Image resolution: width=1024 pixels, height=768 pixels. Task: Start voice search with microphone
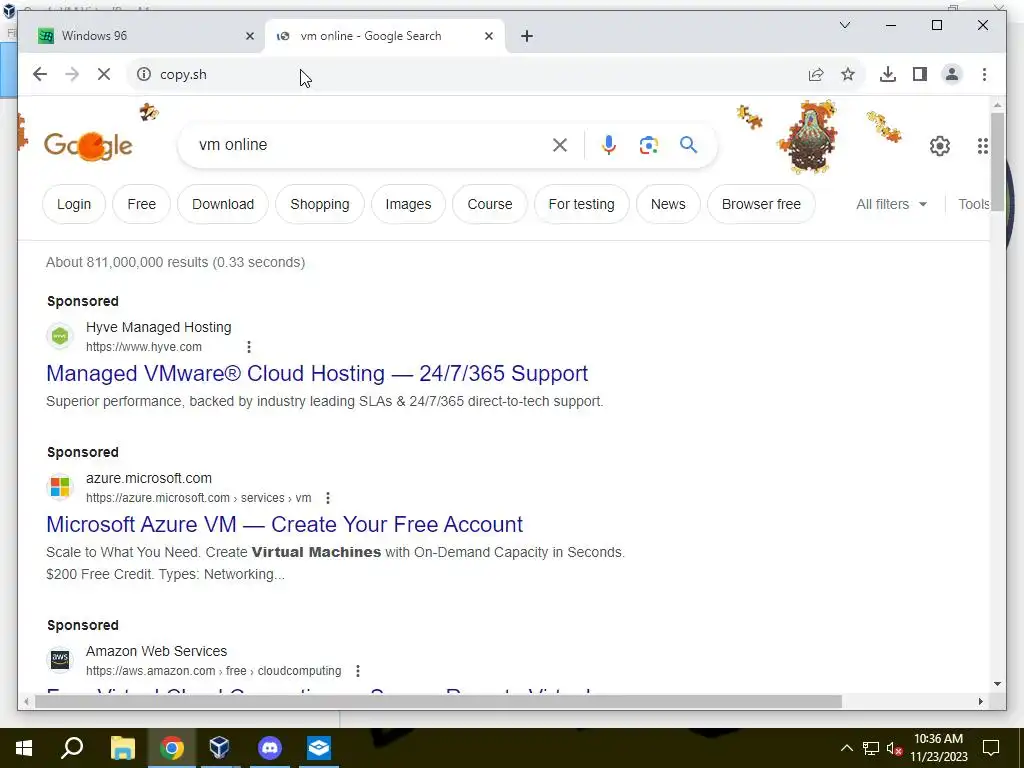(x=609, y=145)
